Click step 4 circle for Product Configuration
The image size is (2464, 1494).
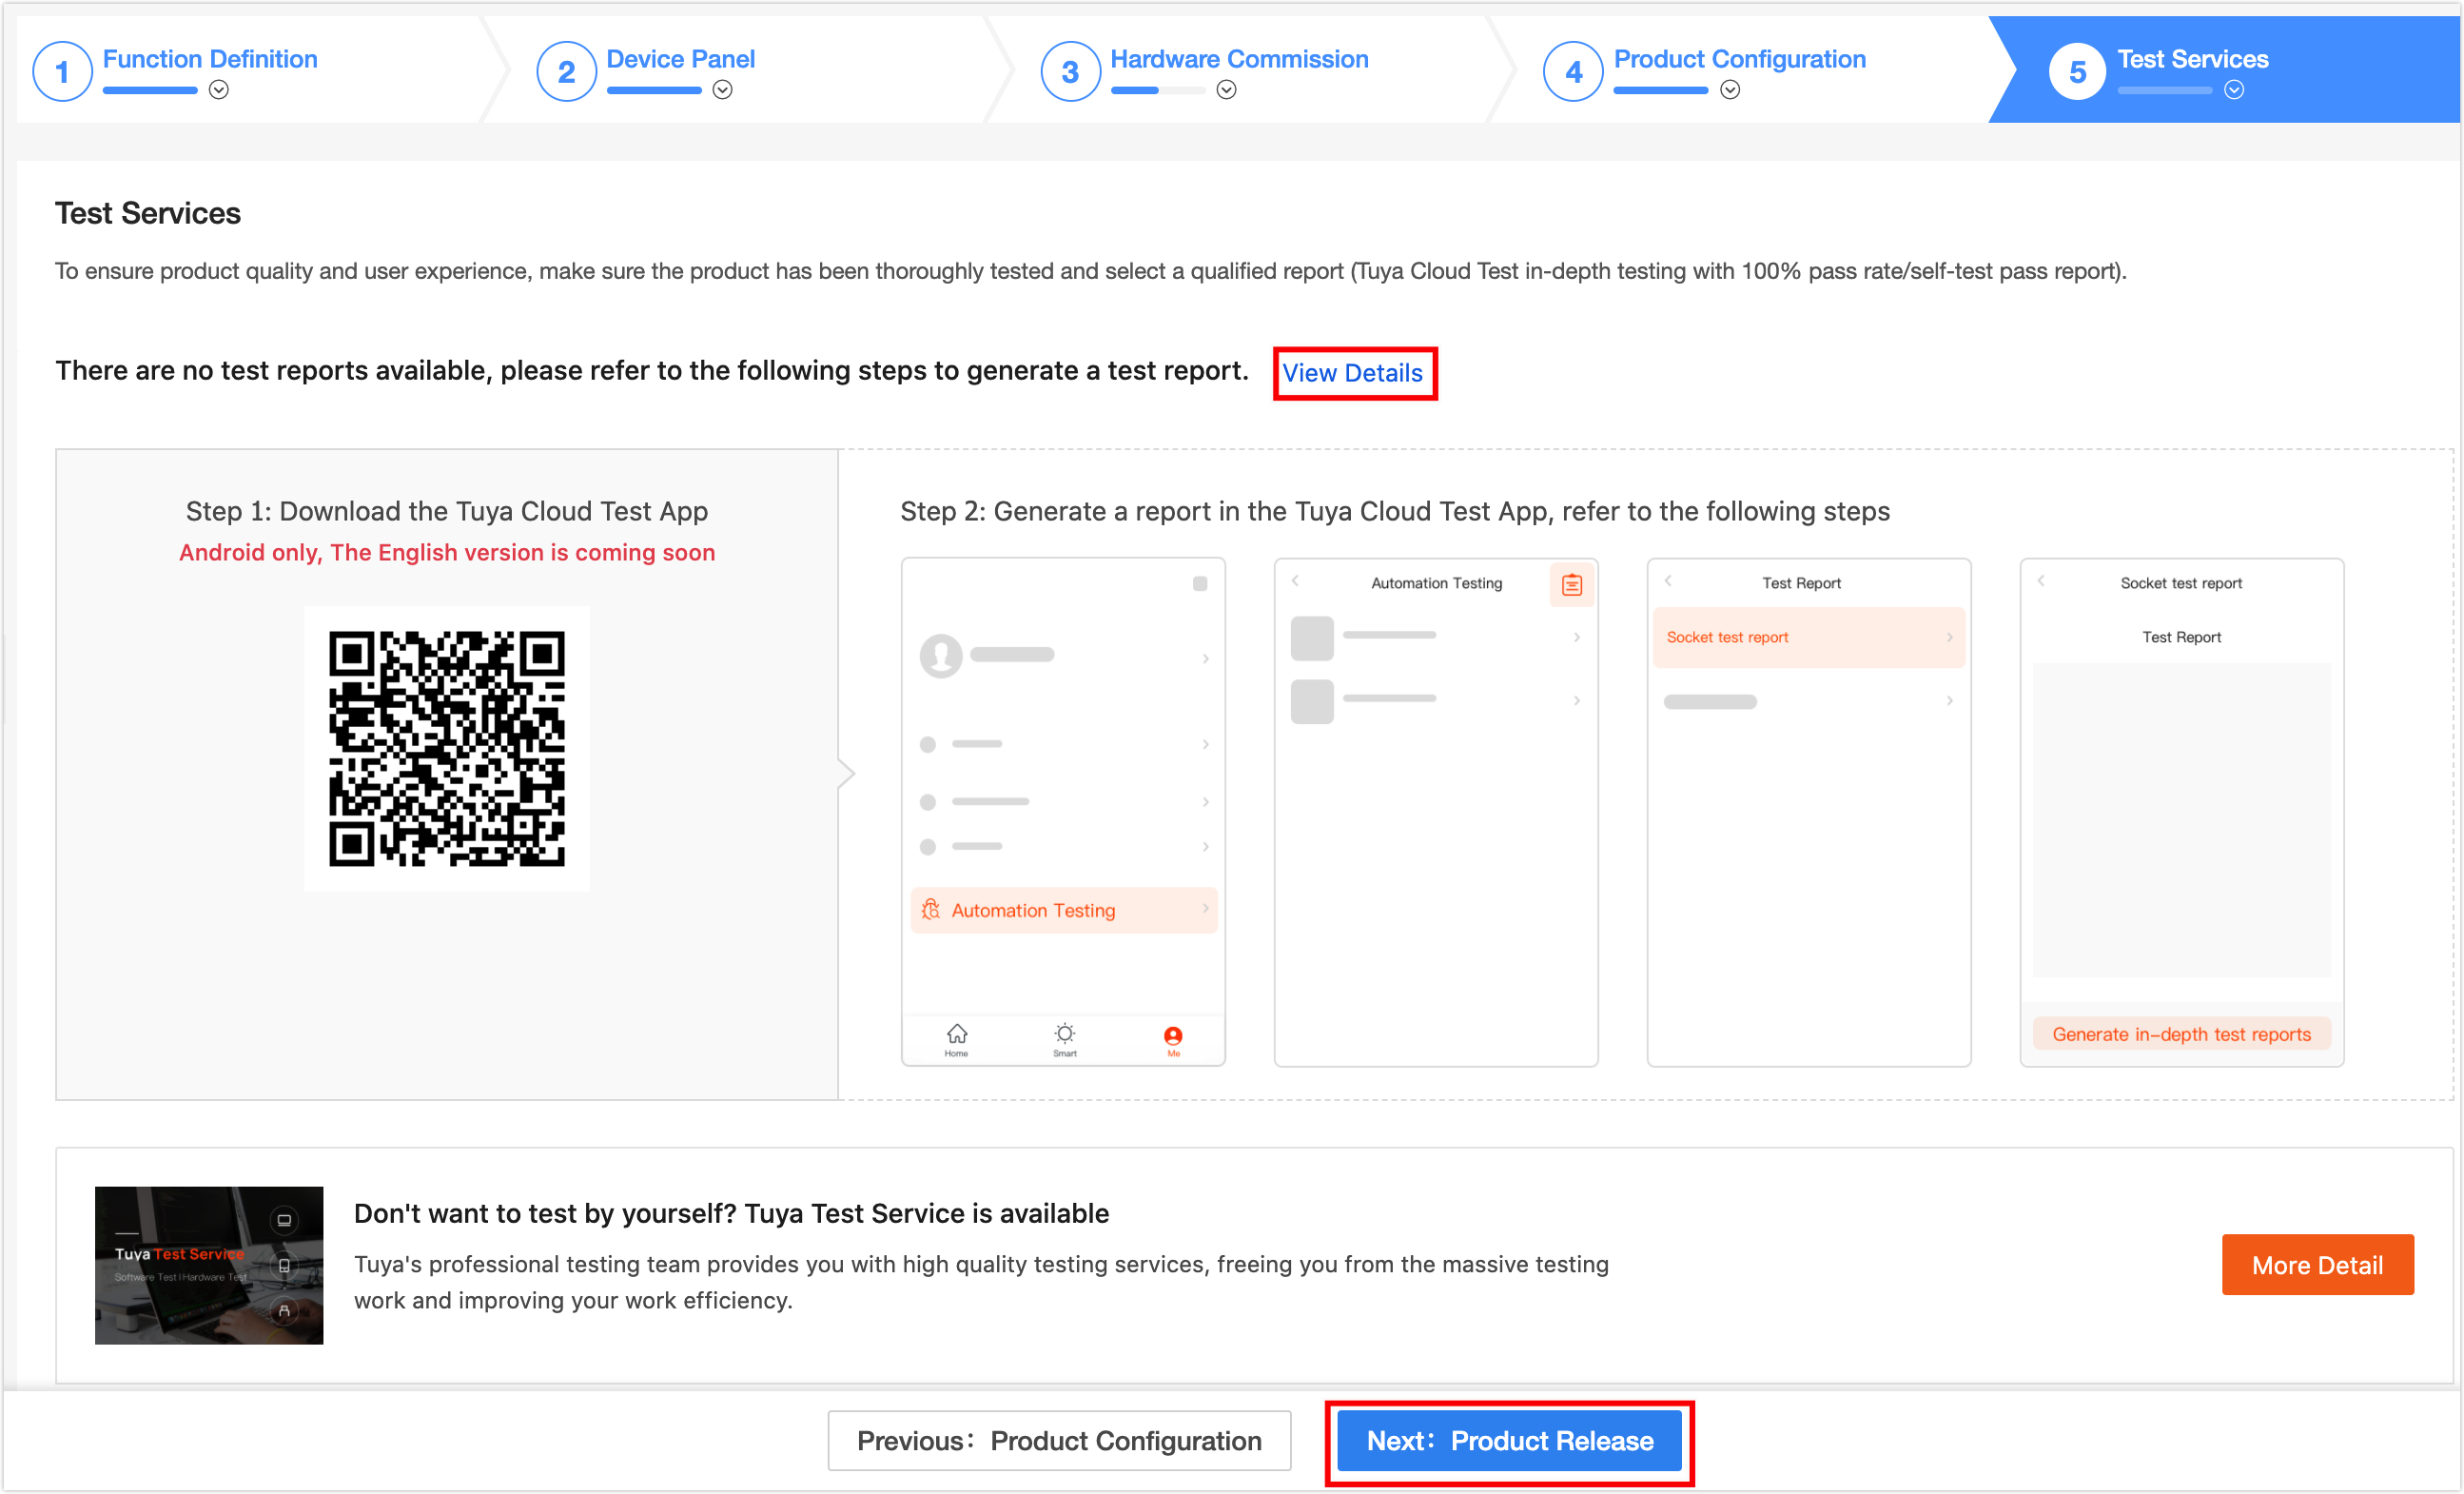click(x=1573, y=72)
